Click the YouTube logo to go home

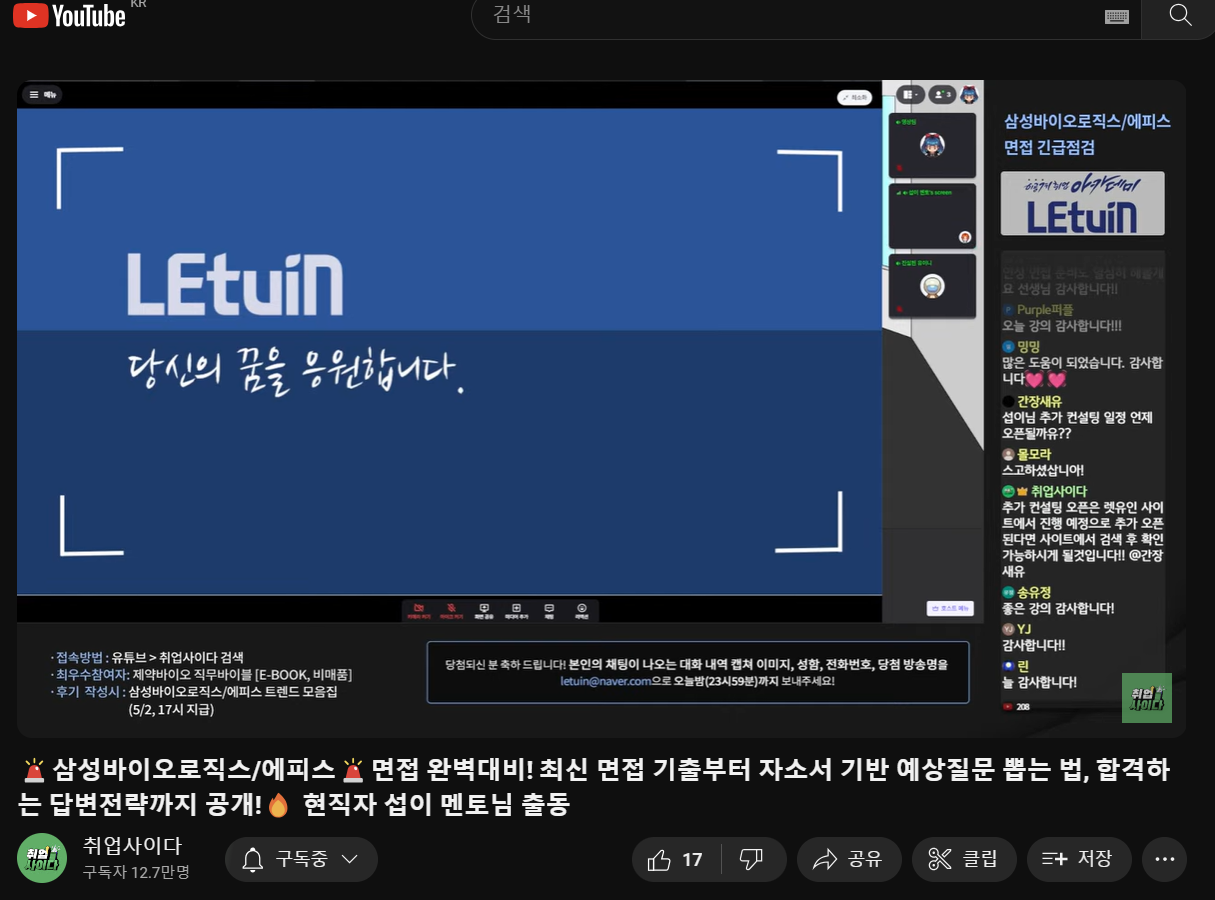(69, 15)
